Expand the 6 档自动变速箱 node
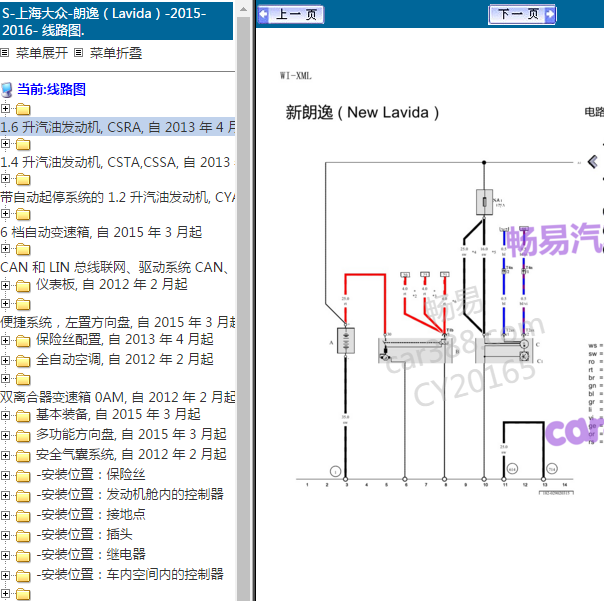This screenshot has width=604, height=601. coord(5,213)
